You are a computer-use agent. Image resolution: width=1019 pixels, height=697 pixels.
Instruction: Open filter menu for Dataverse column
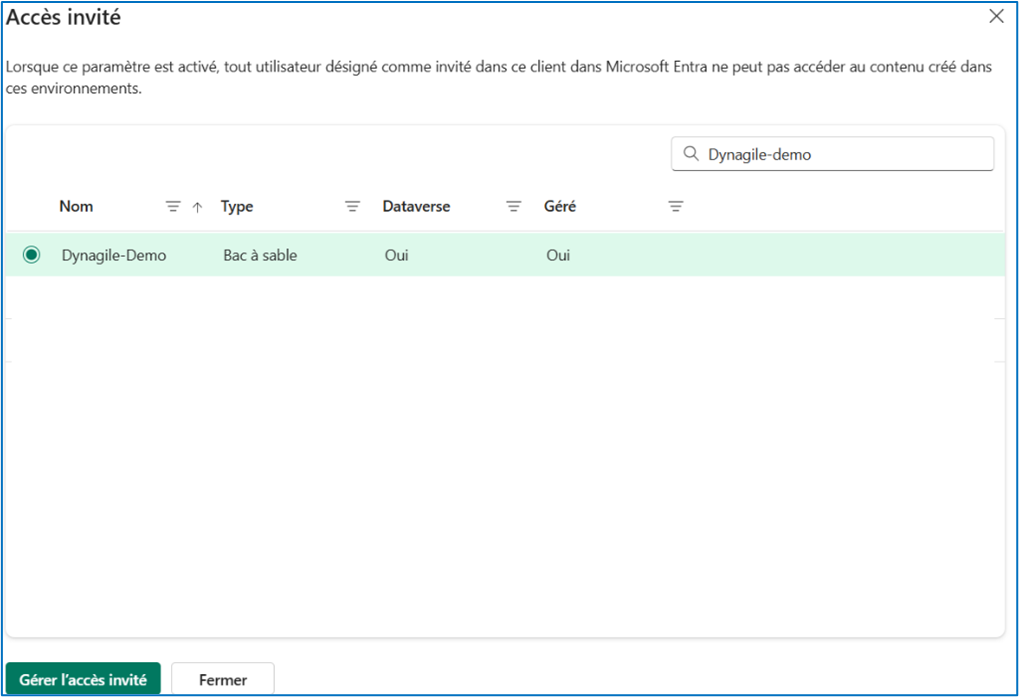pyautogui.click(x=513, y=207)
